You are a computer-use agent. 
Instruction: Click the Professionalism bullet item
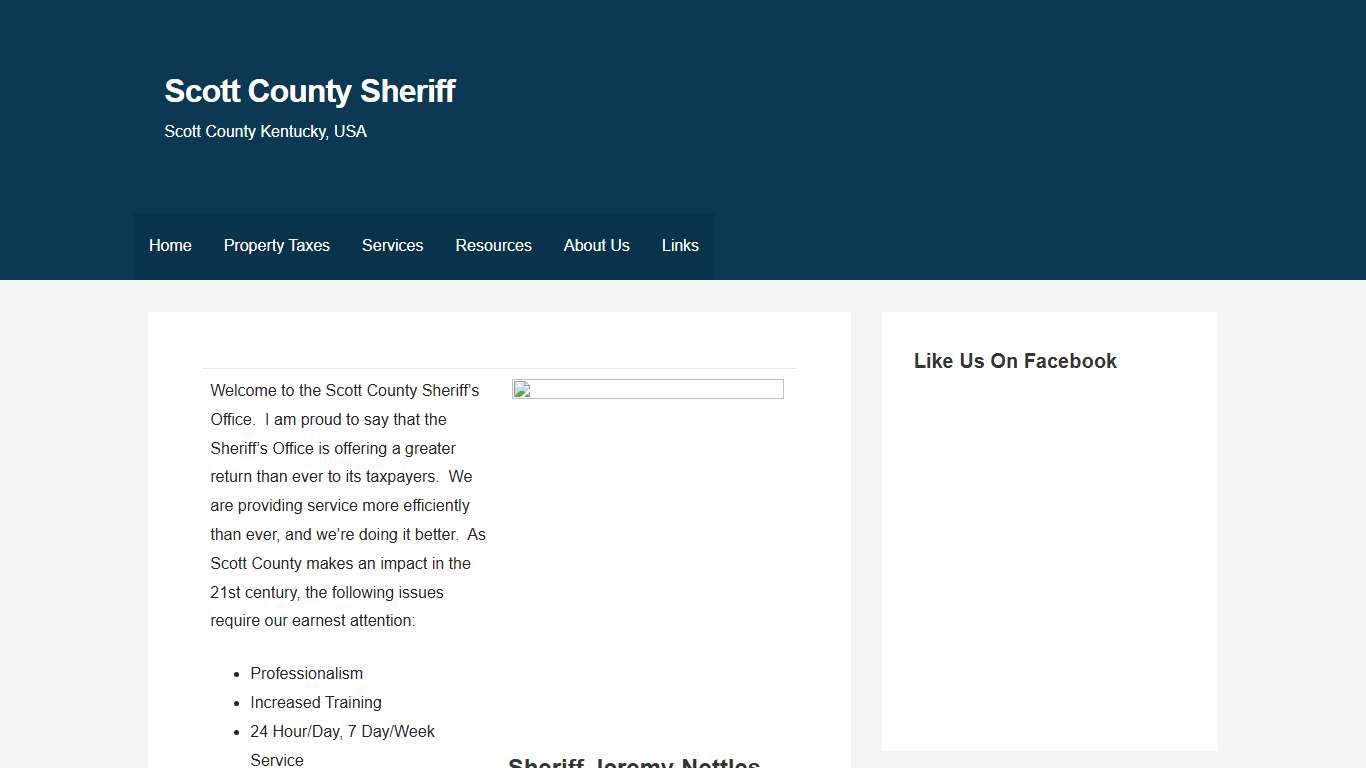pyautogui.click(x=306, y=673)
